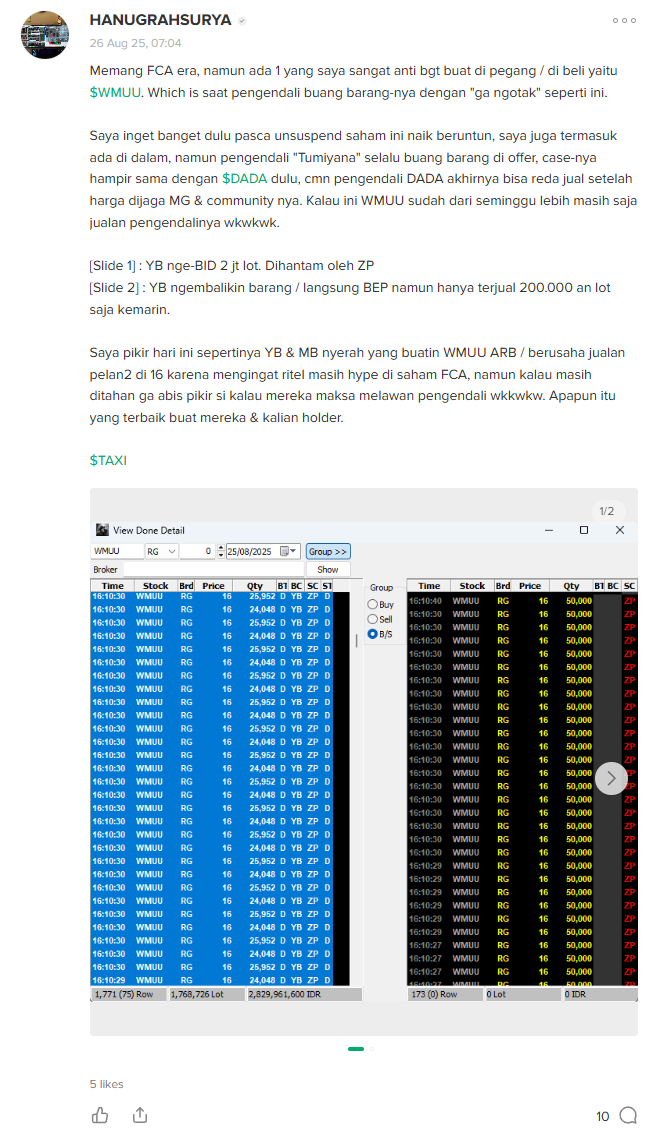Sort right table by Qty column header

tap(571, 586)
